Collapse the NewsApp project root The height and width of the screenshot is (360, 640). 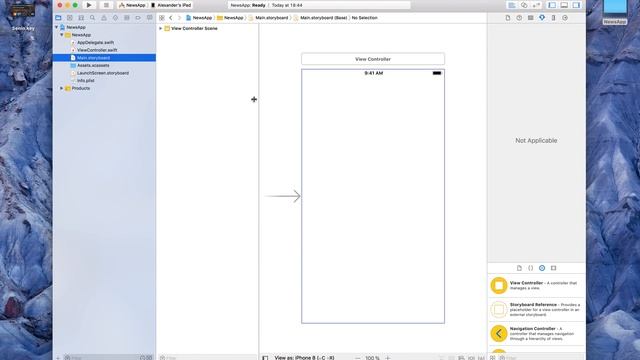57,27
